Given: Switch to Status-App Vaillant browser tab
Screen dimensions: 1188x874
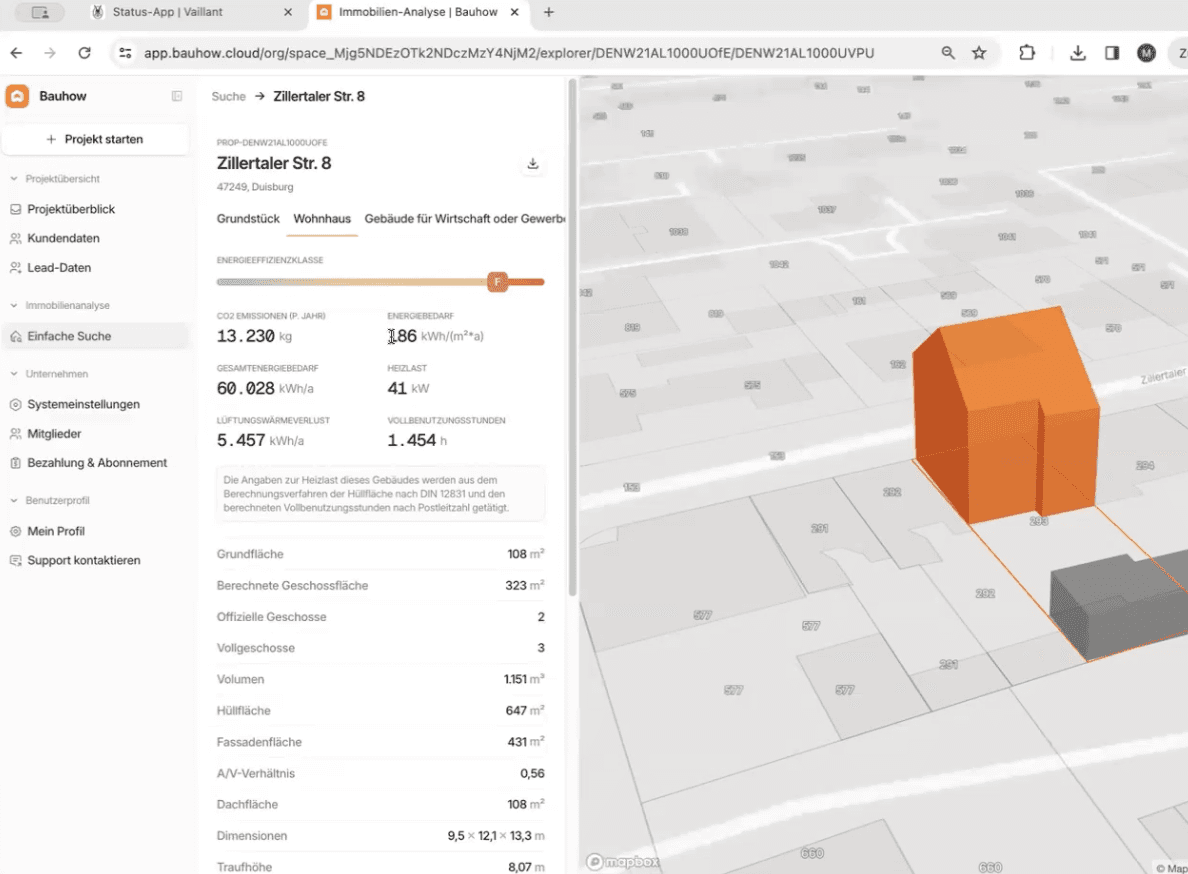Looking at the screenshot, I should (189, 12).
